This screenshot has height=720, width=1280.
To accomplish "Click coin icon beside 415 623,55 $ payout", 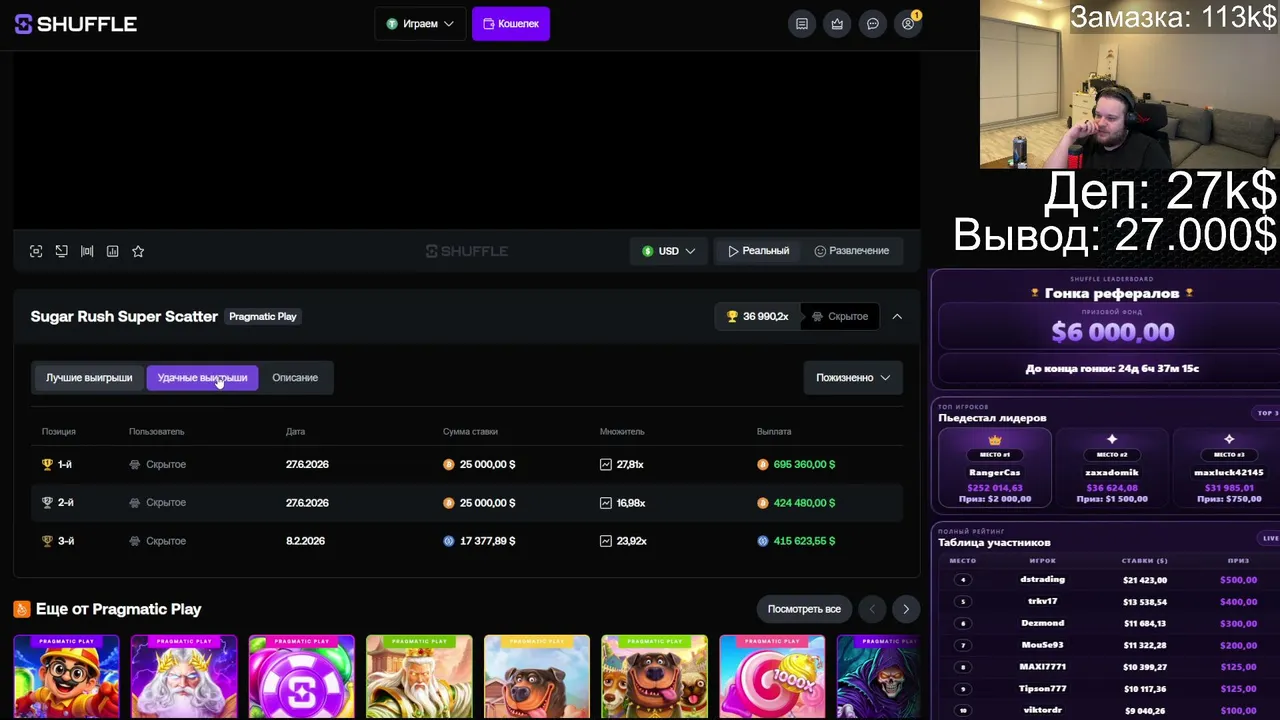I will pos(763,541).
